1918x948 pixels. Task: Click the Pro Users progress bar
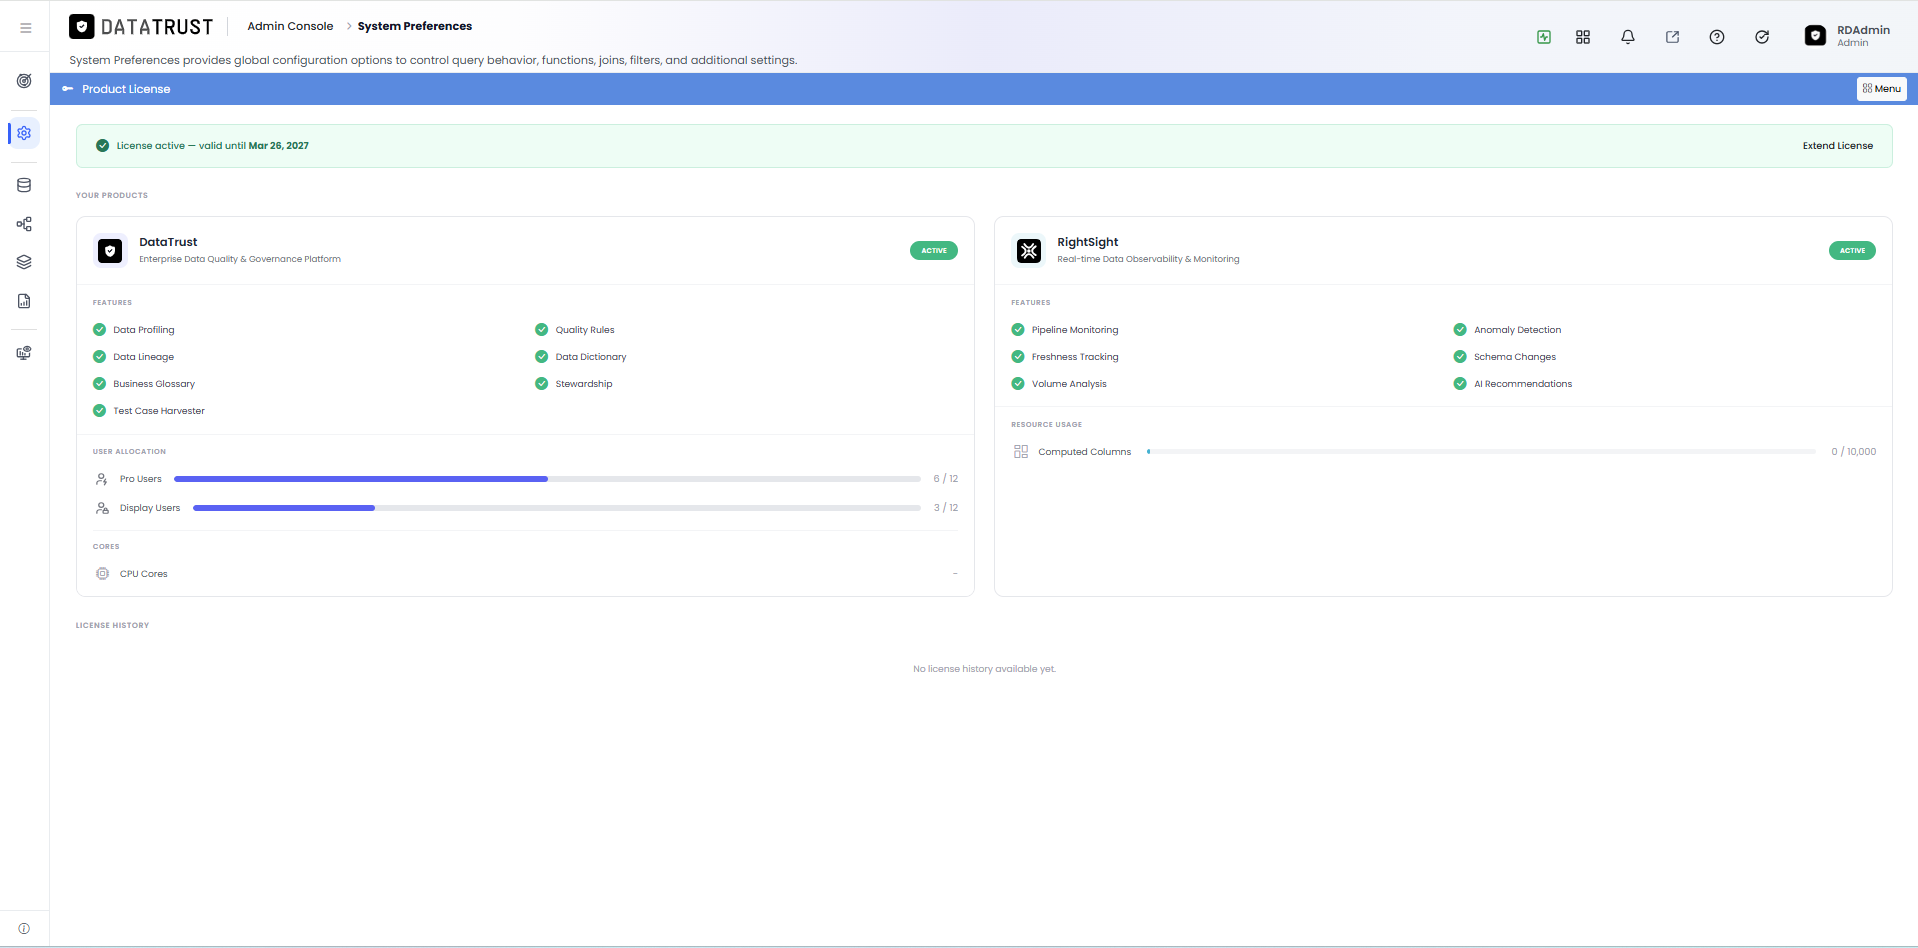pos(547,479)
